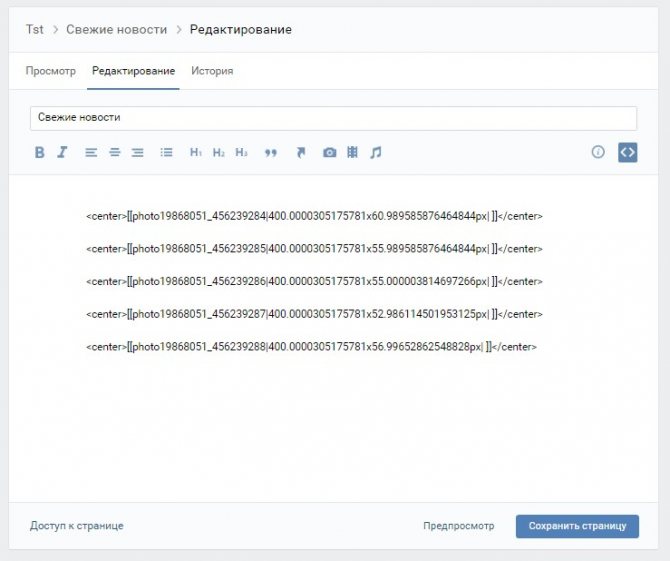The width and height of the screenshot is (670, 561).
Task: Click markup line with photo 456239287
Action: (314, 314)
